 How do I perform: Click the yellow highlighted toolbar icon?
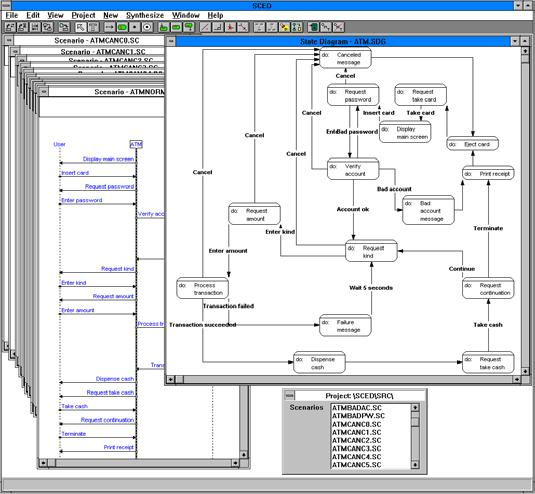pos(285,27)
